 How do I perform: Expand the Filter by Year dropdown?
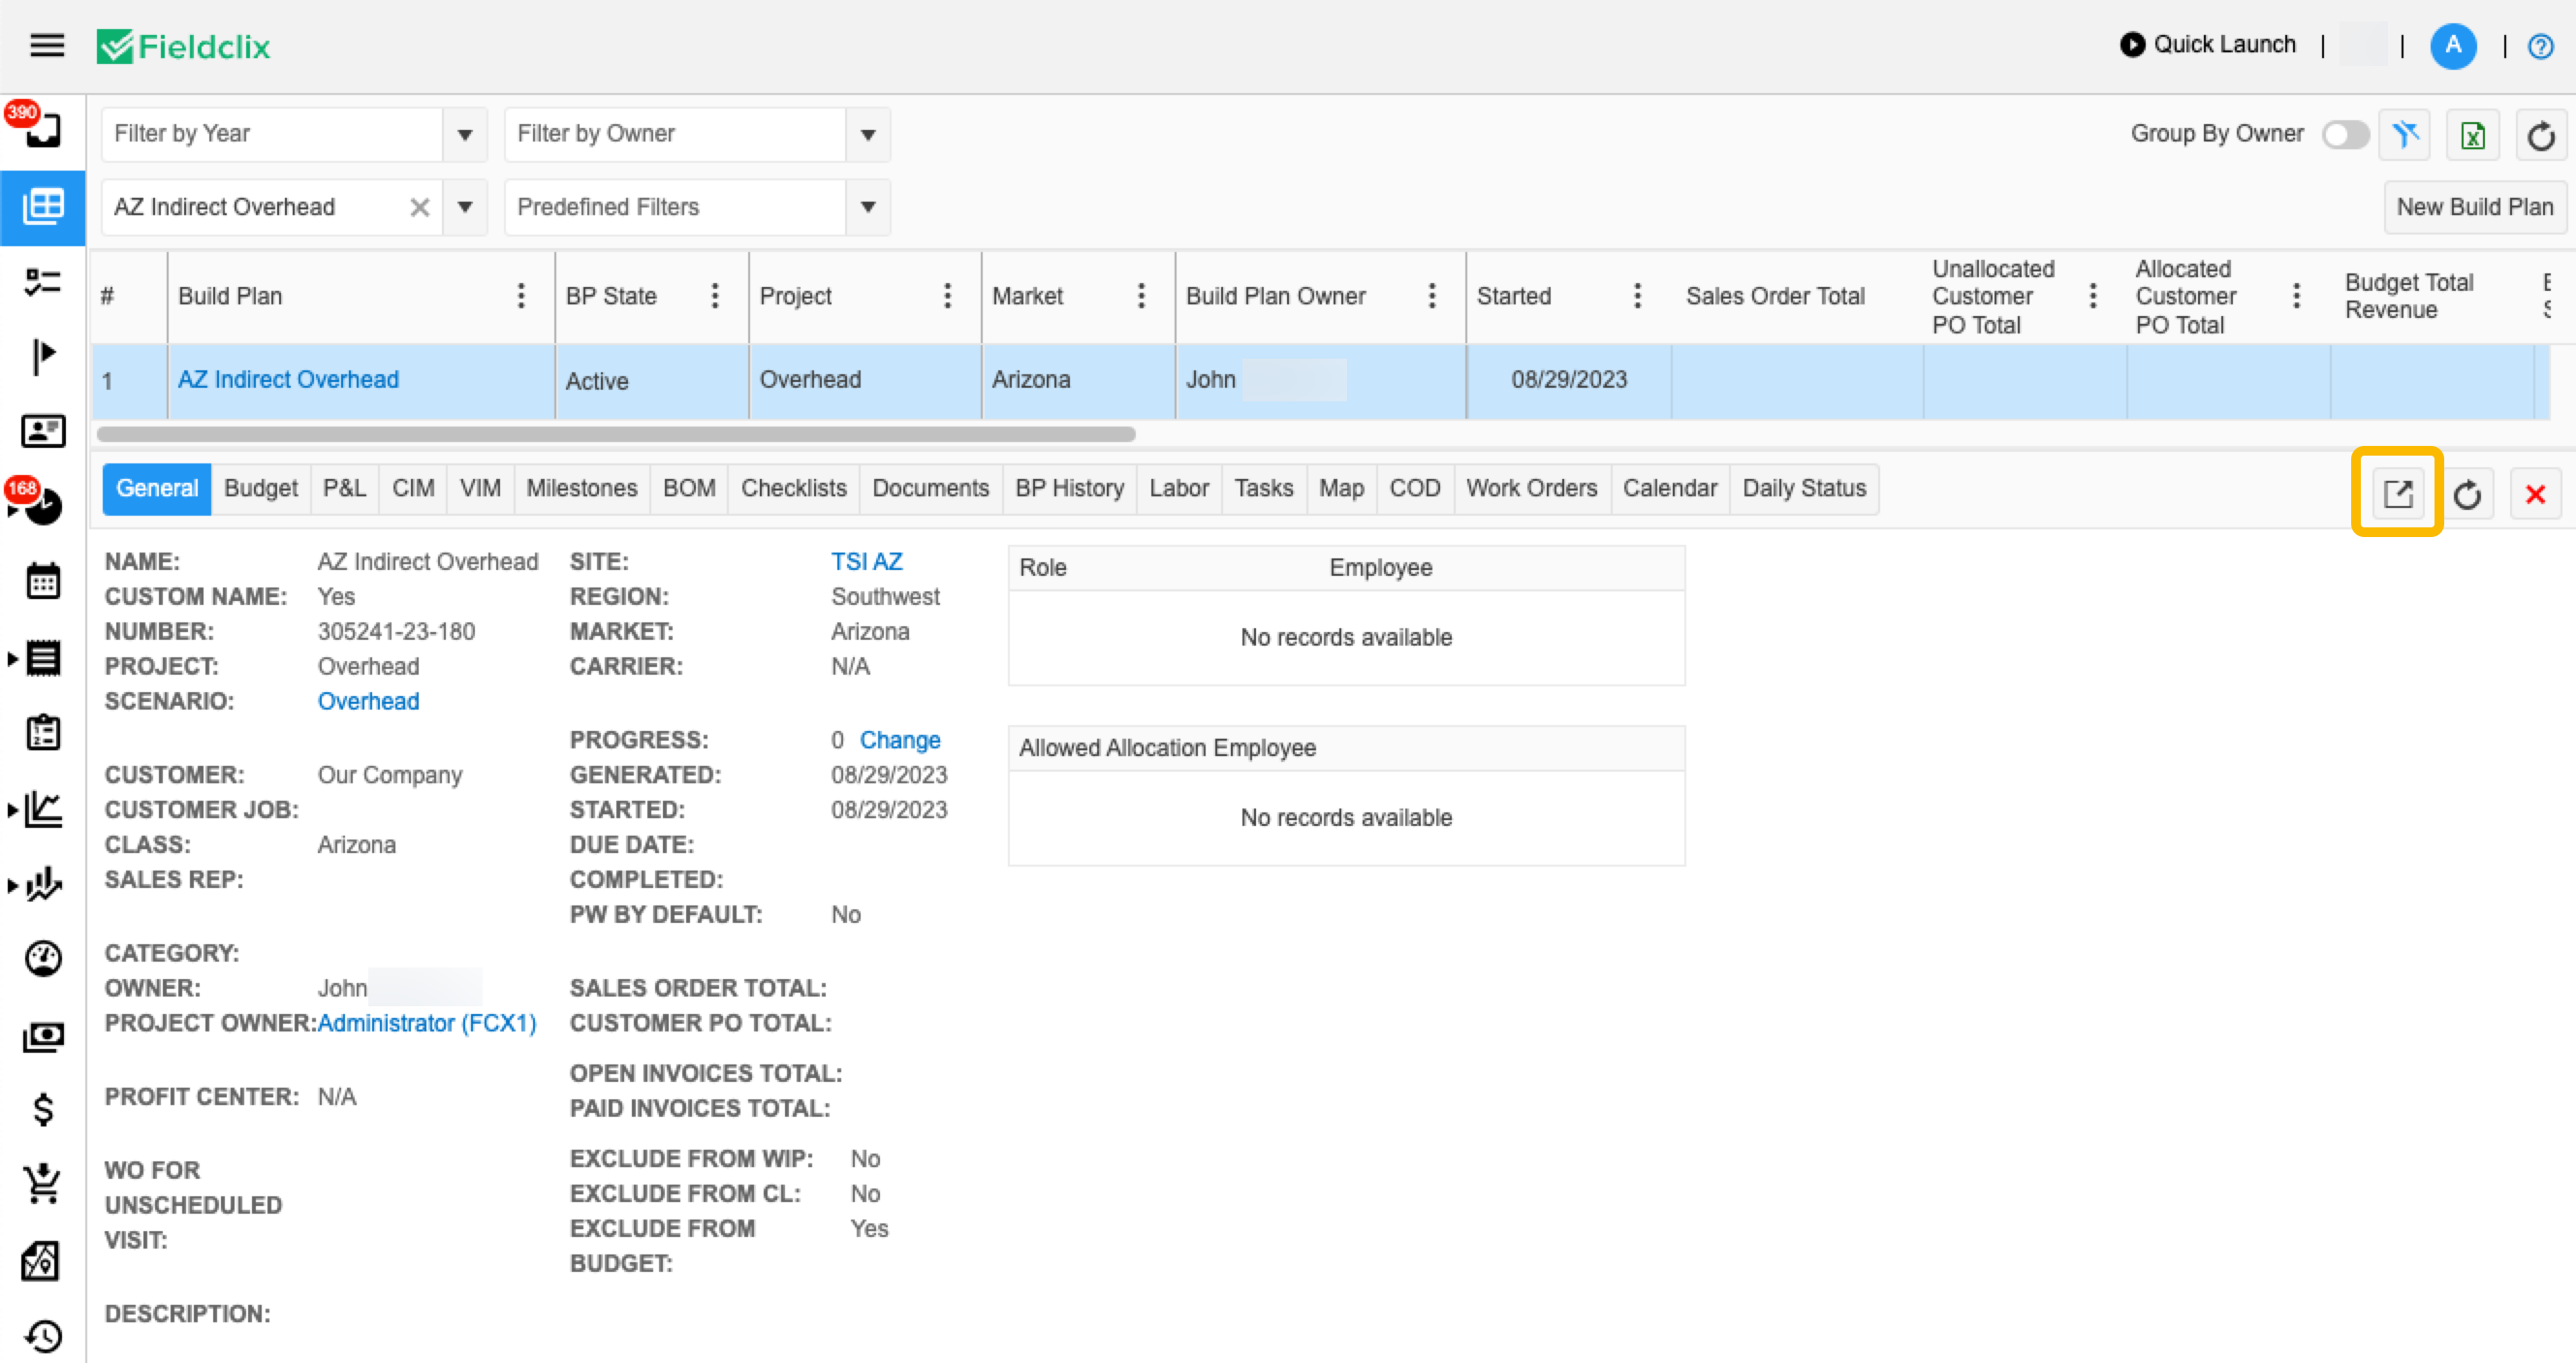tap(465, 135)
